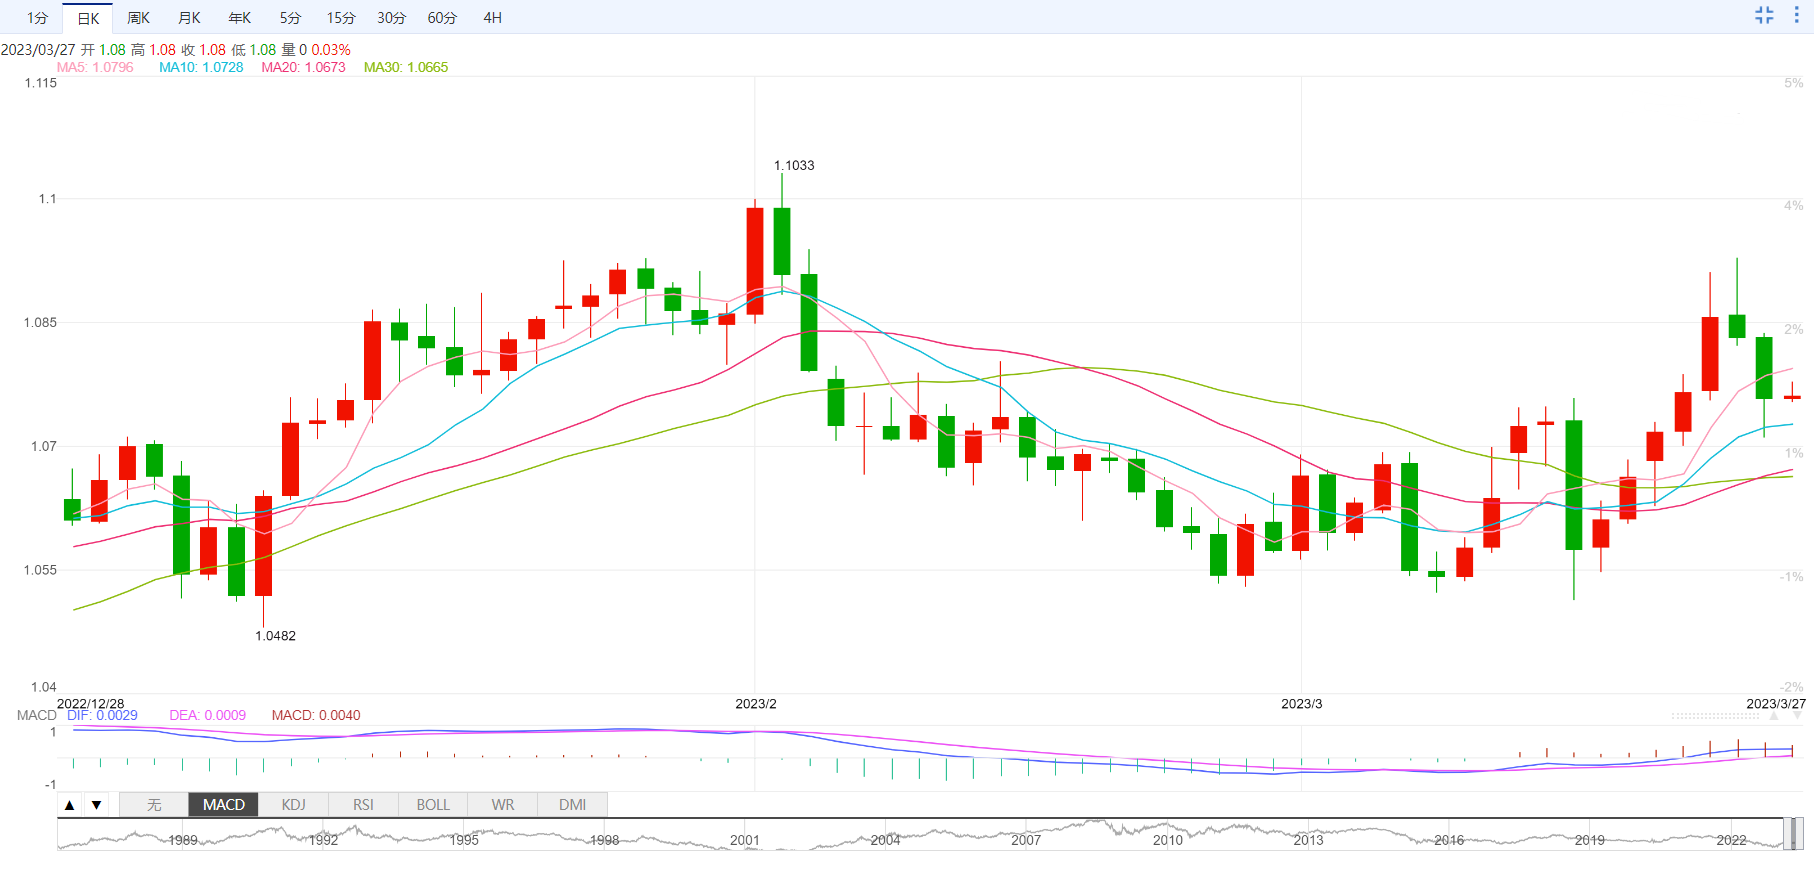Click the 1.1033 high price label
The width and height of the screenshot is (1814, 886).
point(794,166)
